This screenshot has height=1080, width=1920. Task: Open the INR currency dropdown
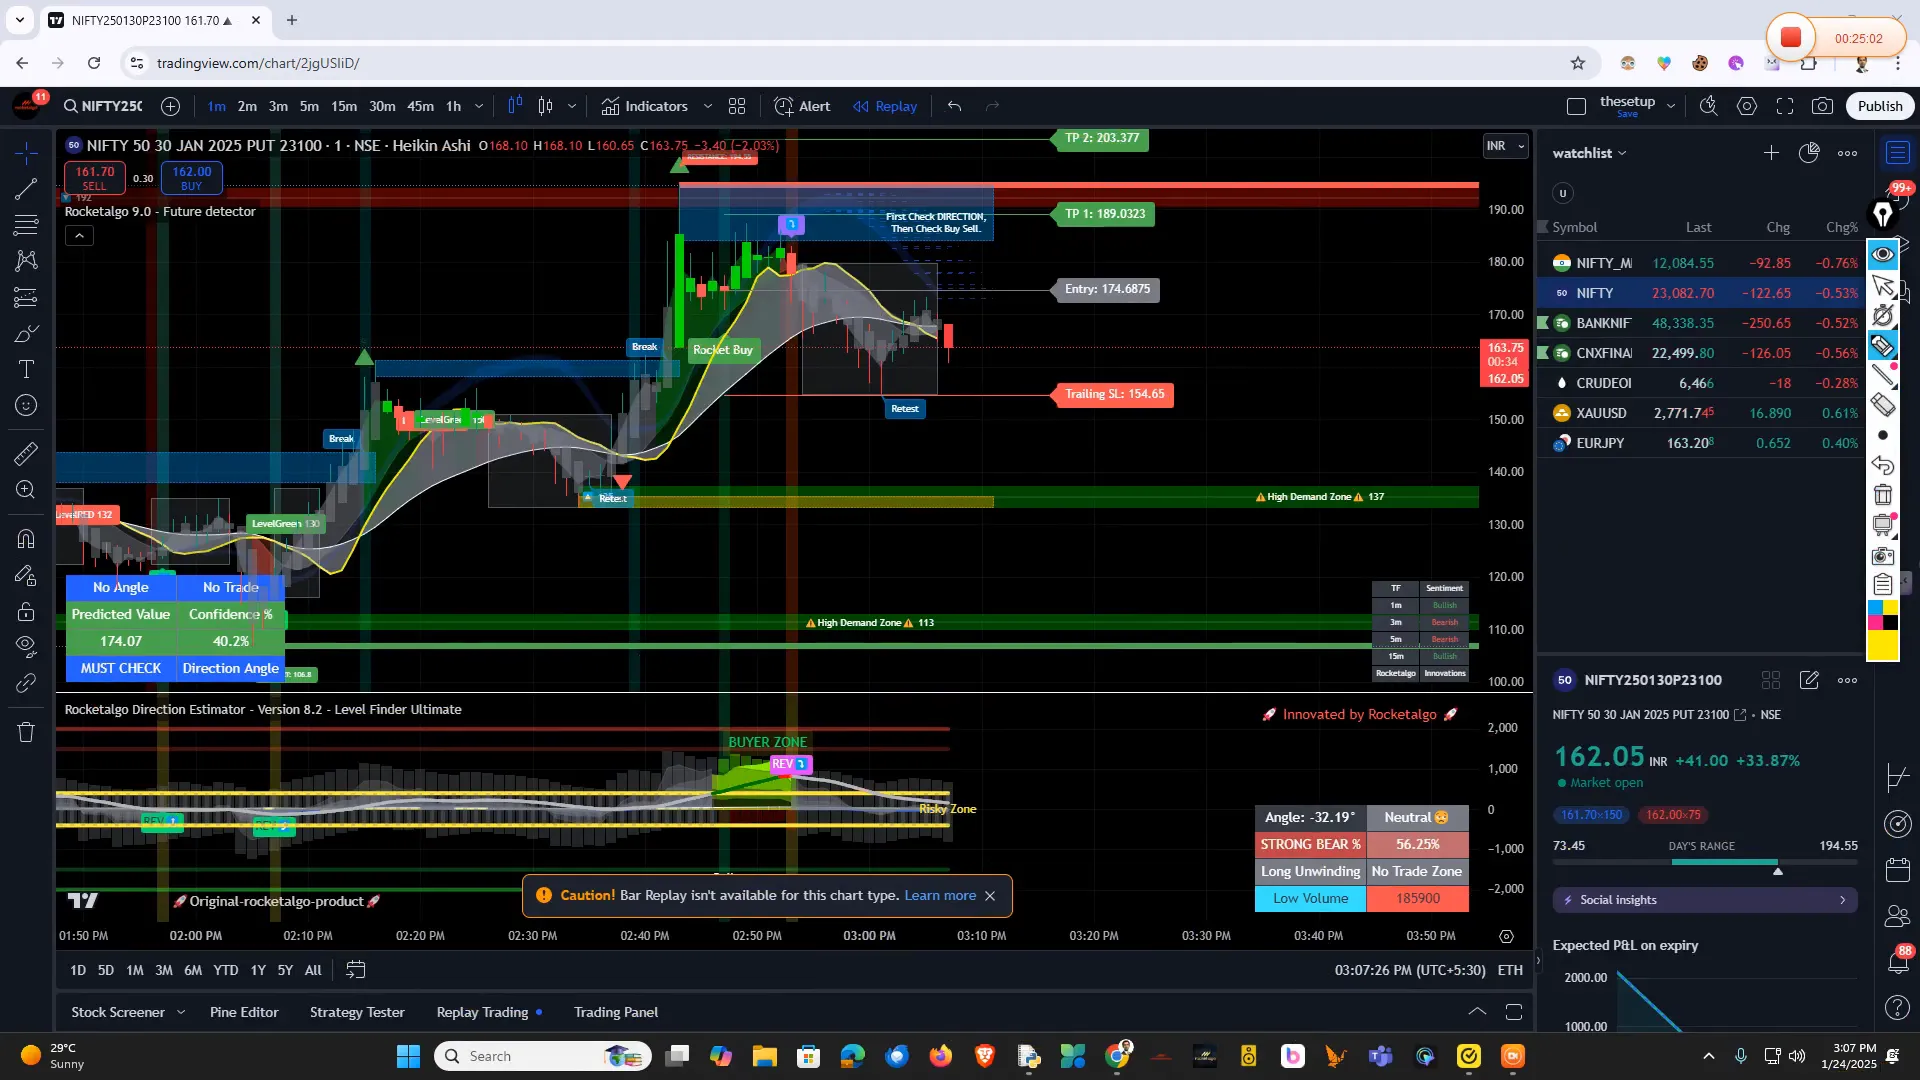pos(1504,146)
